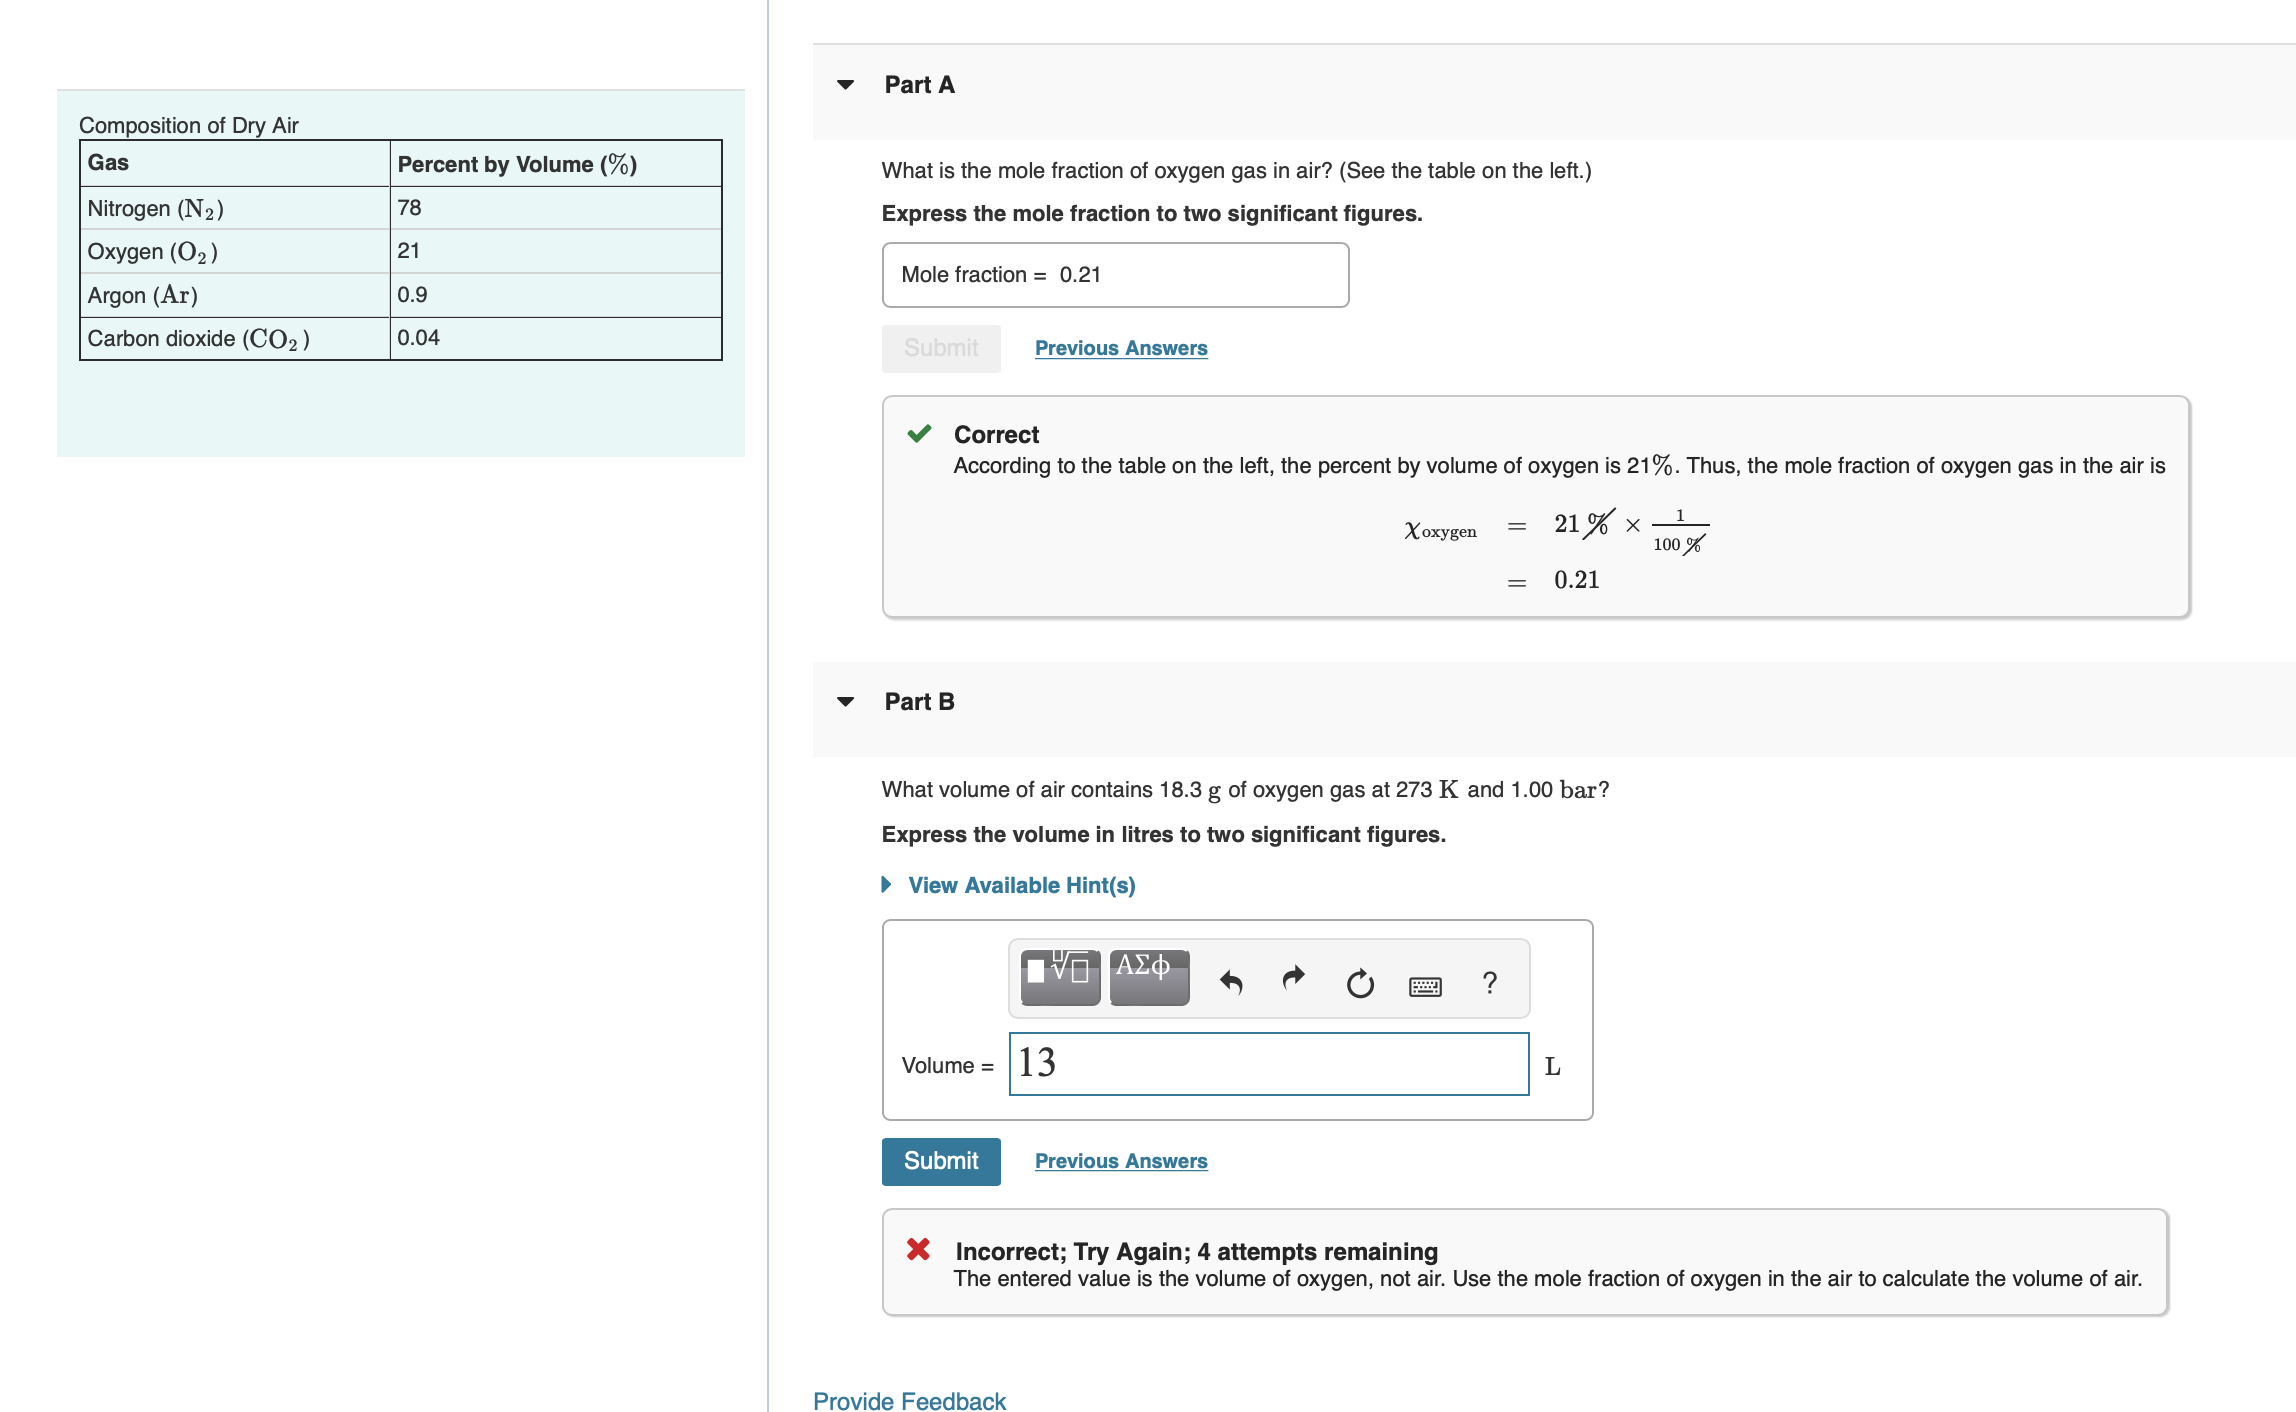Click the greyed-out Part A Submit button

click(940, 348)
